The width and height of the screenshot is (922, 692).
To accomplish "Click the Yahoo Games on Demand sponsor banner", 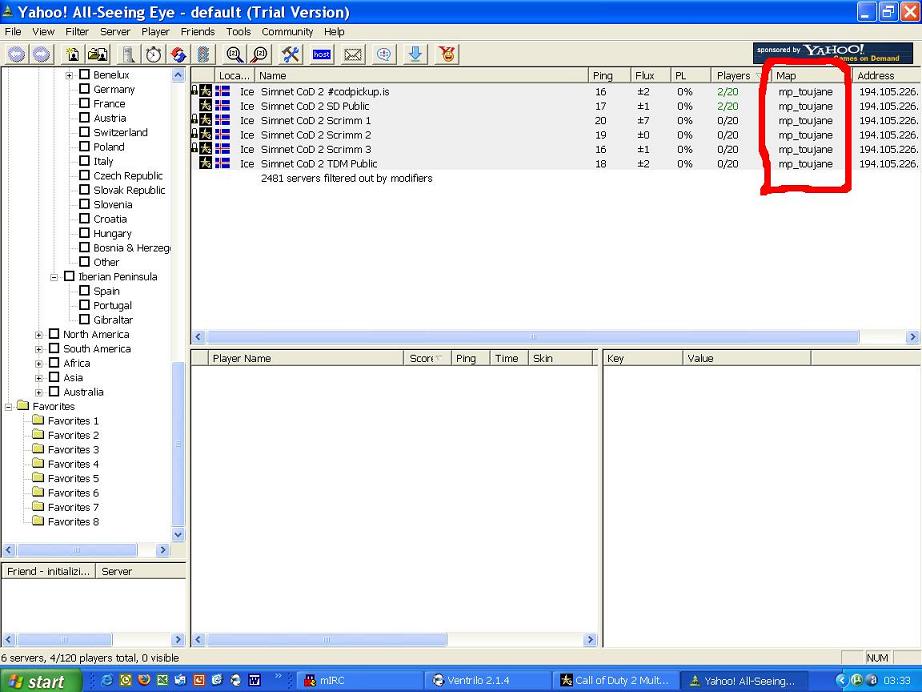I will pos(833,53).
